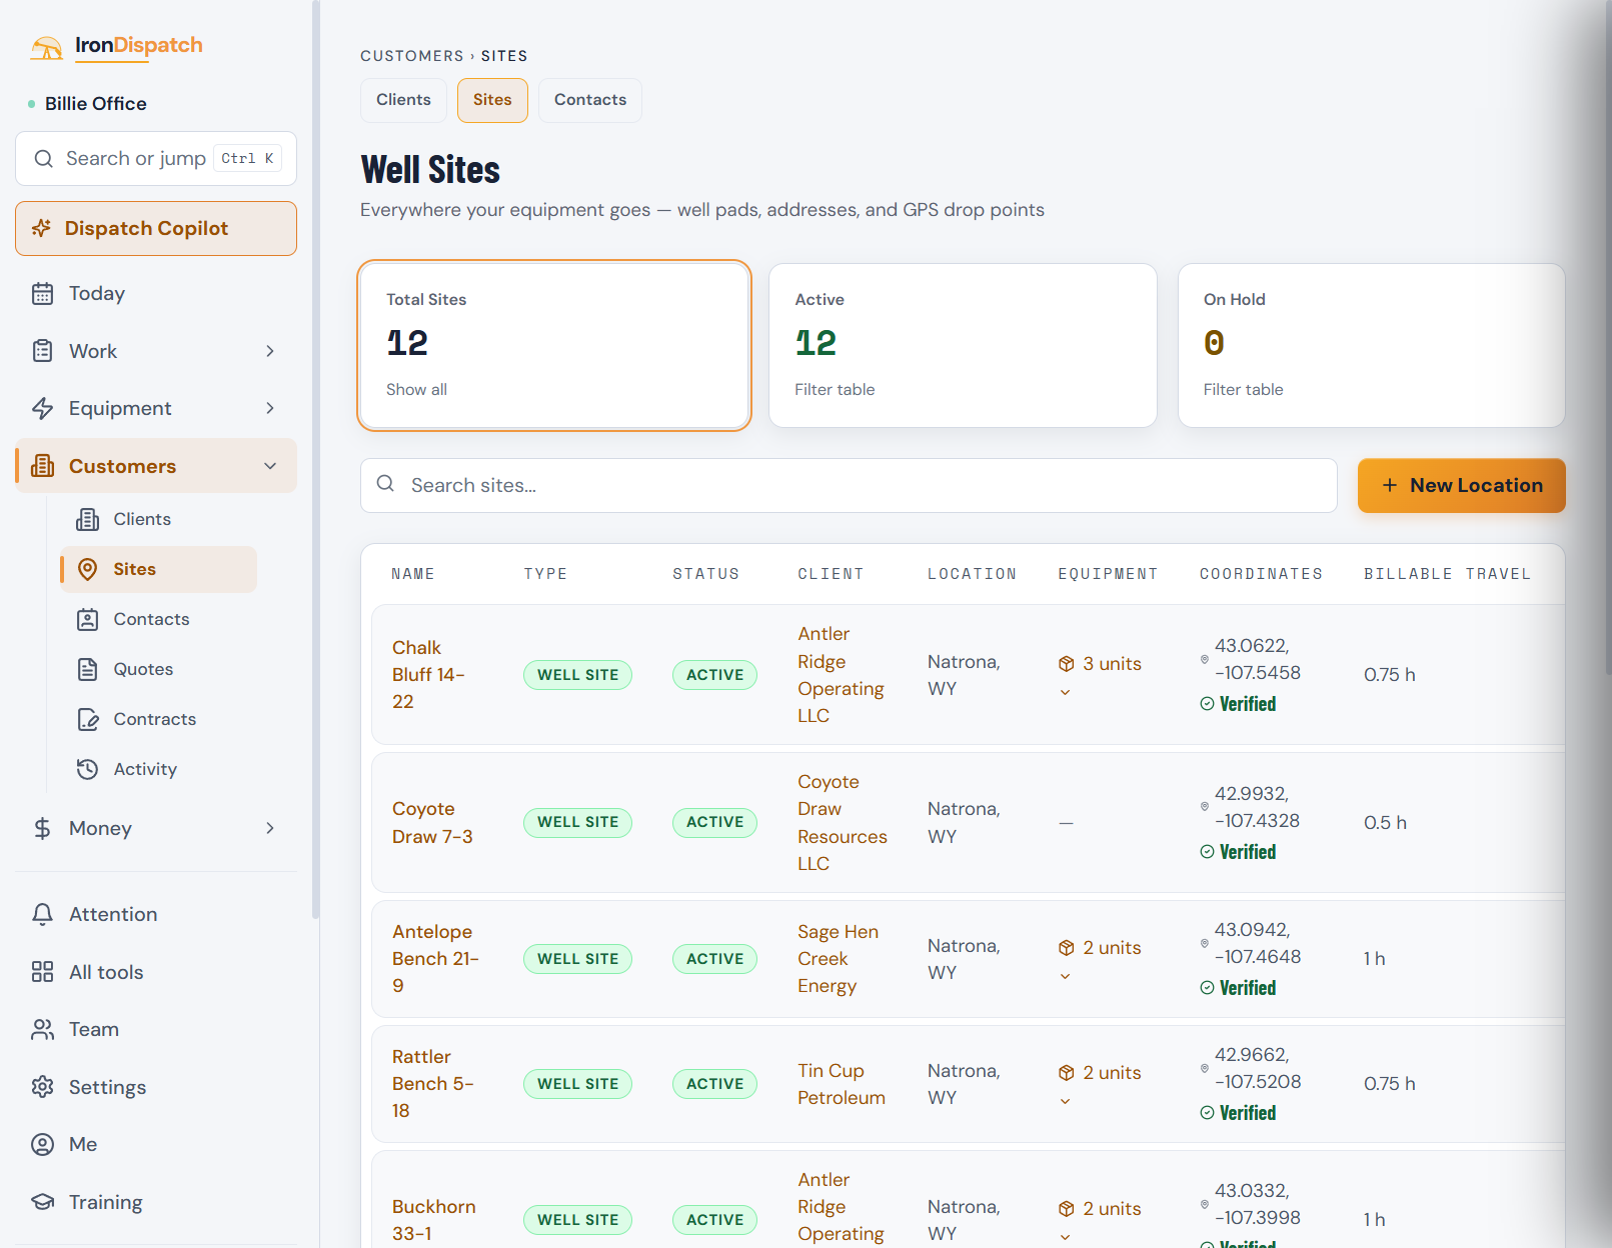1612x1248 pixels.
Task: Click the Contacts sidebar icon
Action: (x=88, y=619)
